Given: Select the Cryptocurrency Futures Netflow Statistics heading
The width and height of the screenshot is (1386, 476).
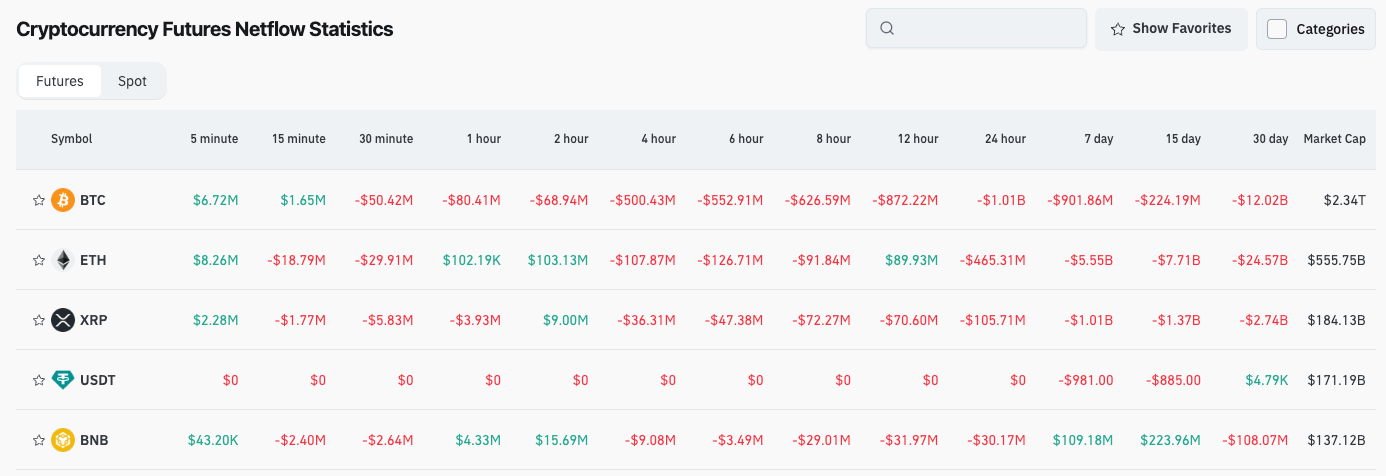Looking at the screenshot, I should [205, 29].
